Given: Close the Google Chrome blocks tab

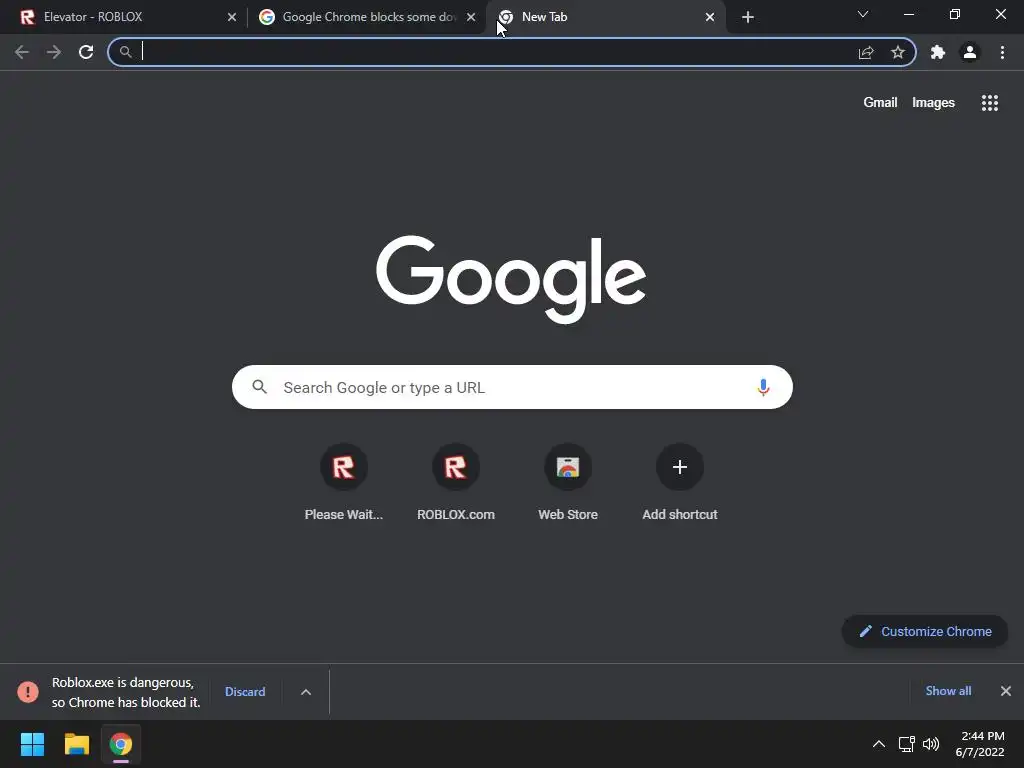Looking at the screenshot, I should 471,17.
